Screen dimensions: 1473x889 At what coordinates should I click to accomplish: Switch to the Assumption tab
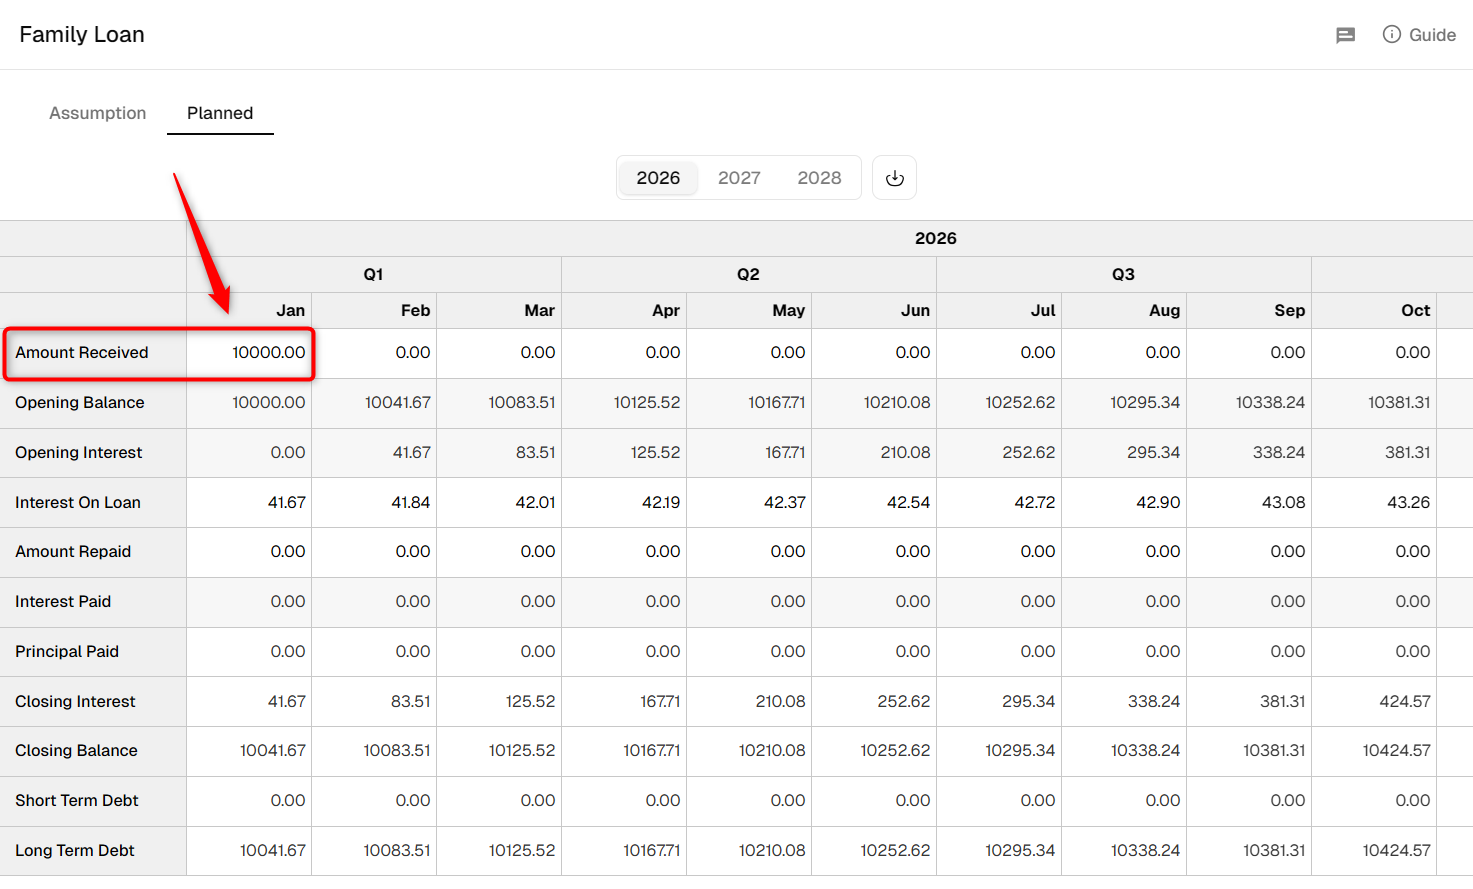pos(98,113)
